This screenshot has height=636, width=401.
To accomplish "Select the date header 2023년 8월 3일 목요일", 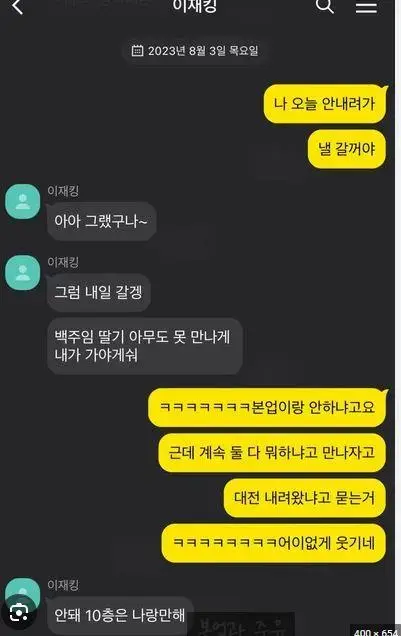I will (195, 51).
